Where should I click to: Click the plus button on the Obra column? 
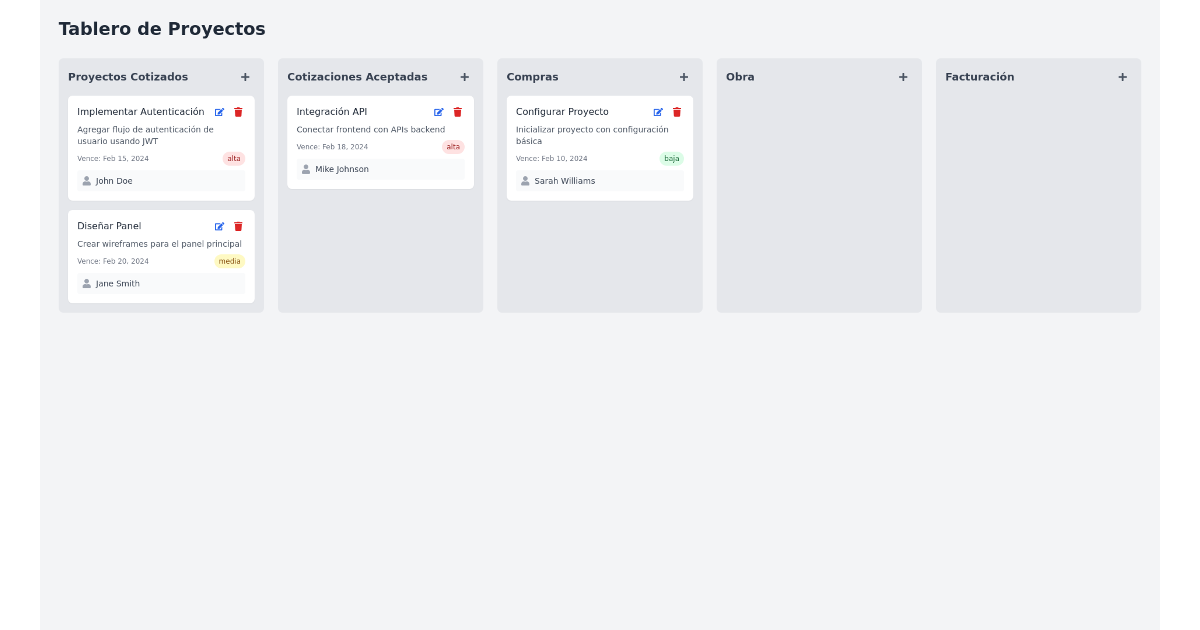tap(903, 76)
